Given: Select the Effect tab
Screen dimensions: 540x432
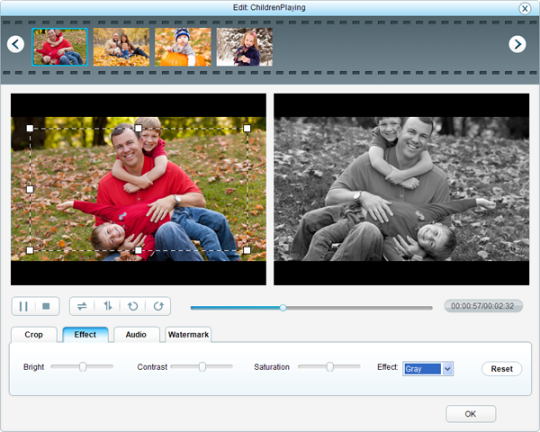Looking at the screenshot, I should click(x=85, y=335).
